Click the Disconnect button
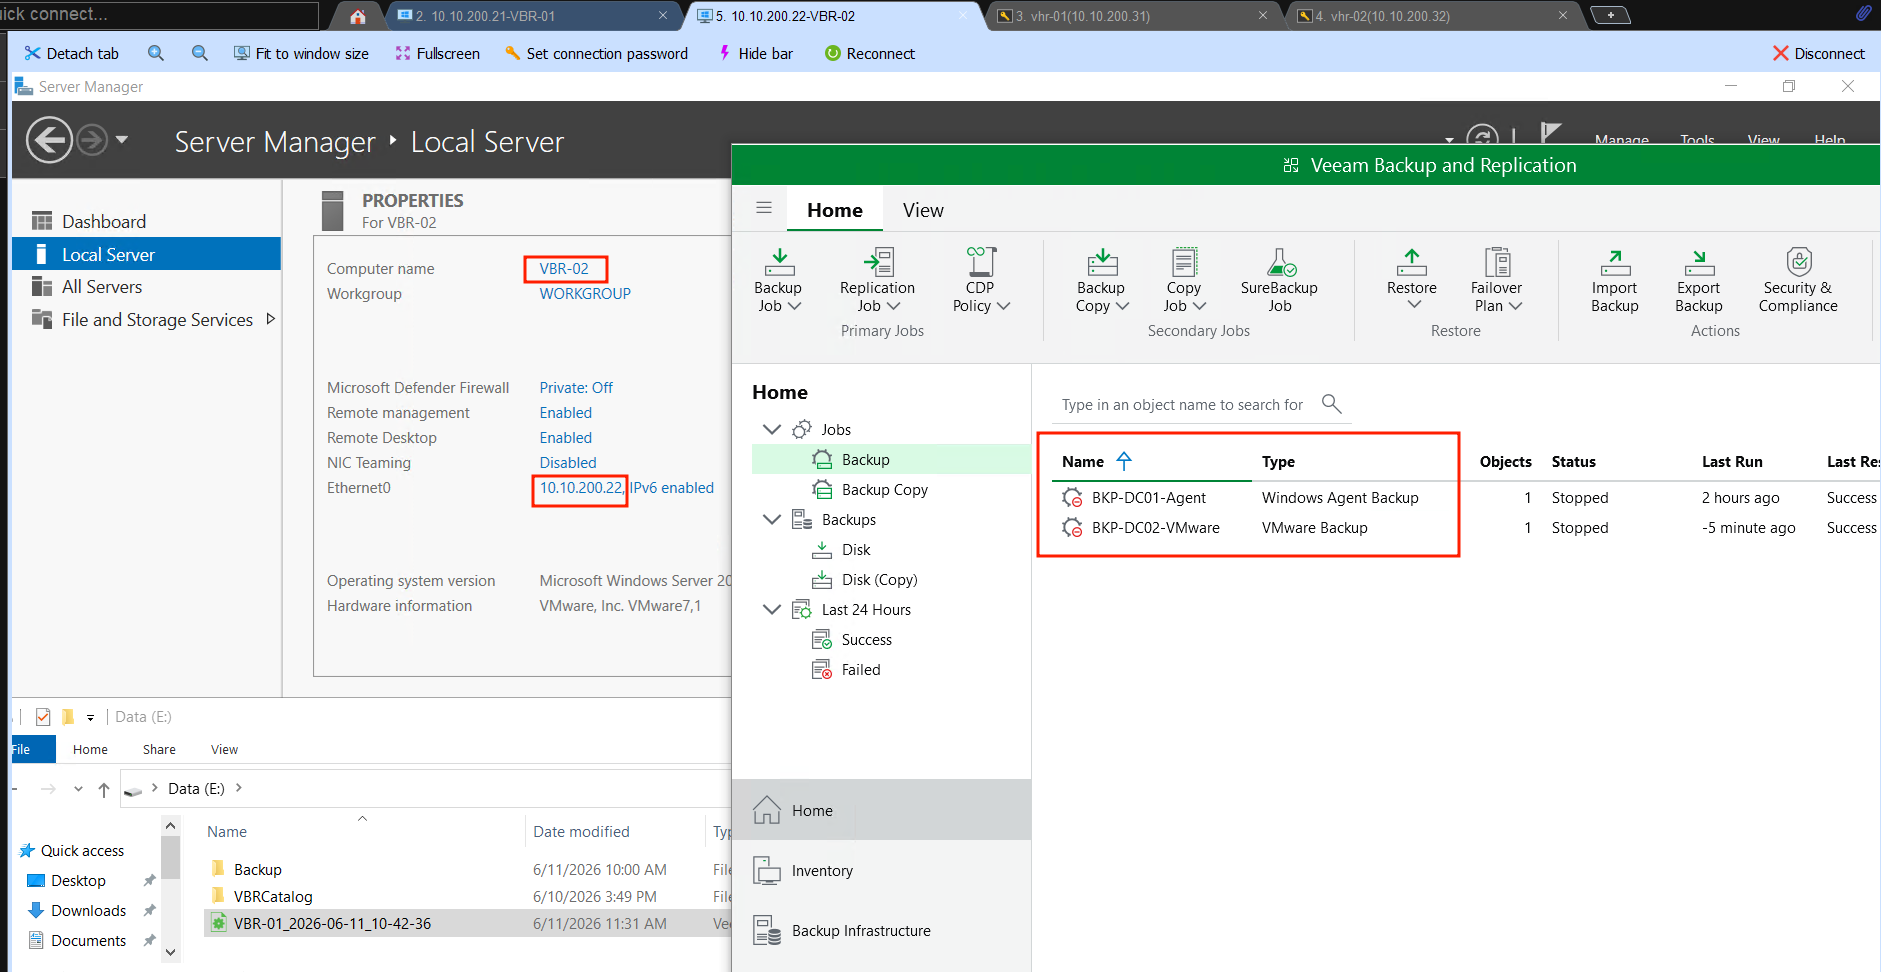Screen dimensions: 1881x972 click(x=1819, y=53)
